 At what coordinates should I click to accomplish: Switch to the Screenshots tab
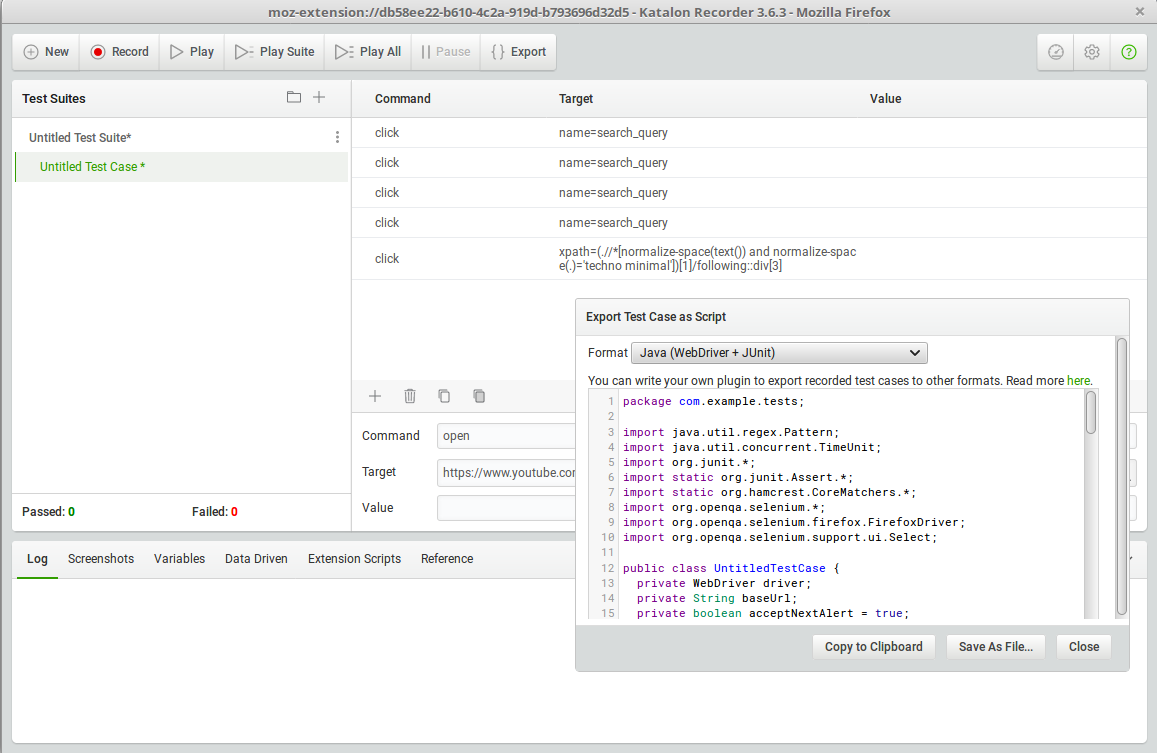[x=101, y=559]
